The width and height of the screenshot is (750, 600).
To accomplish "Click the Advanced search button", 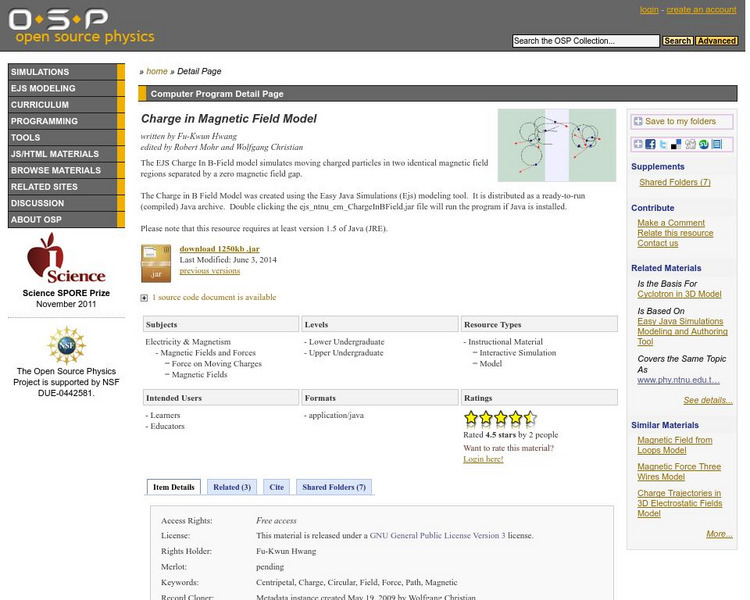I will [716, 41].
